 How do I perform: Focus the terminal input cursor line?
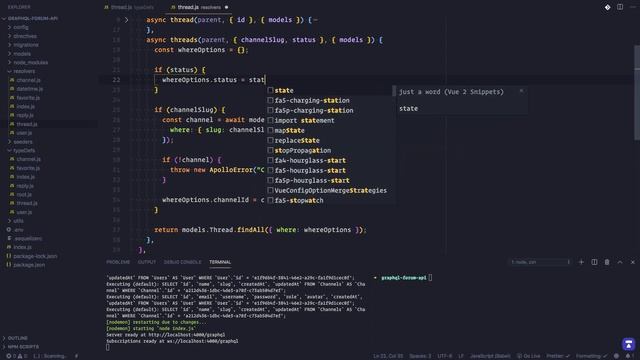click(108, 347)
